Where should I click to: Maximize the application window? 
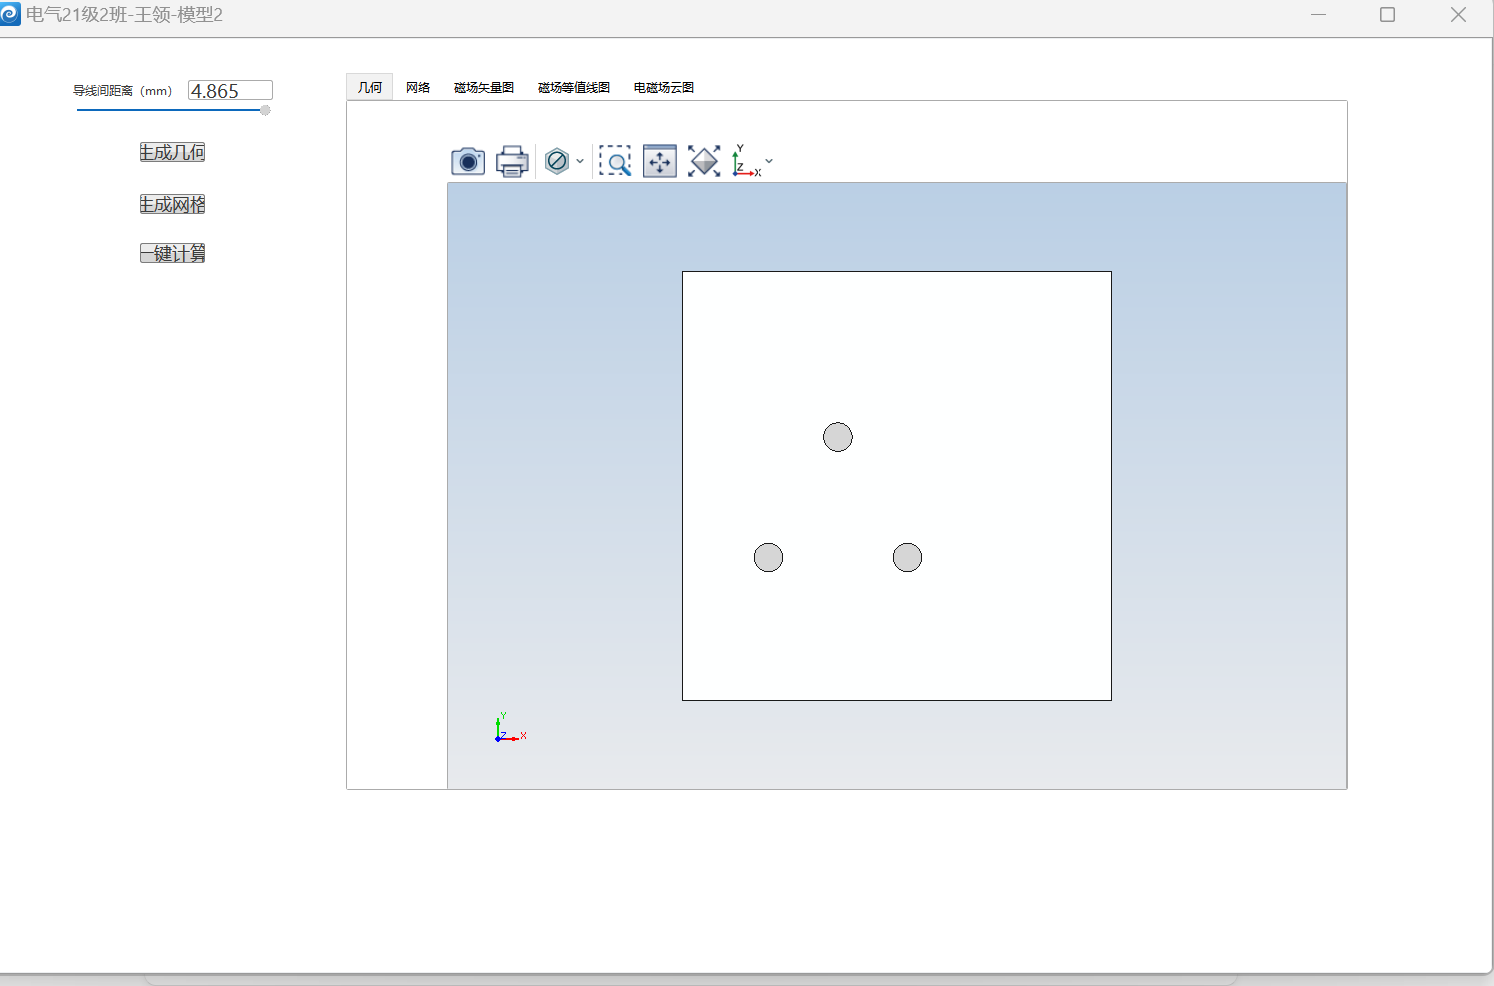tap(1387, 14)
